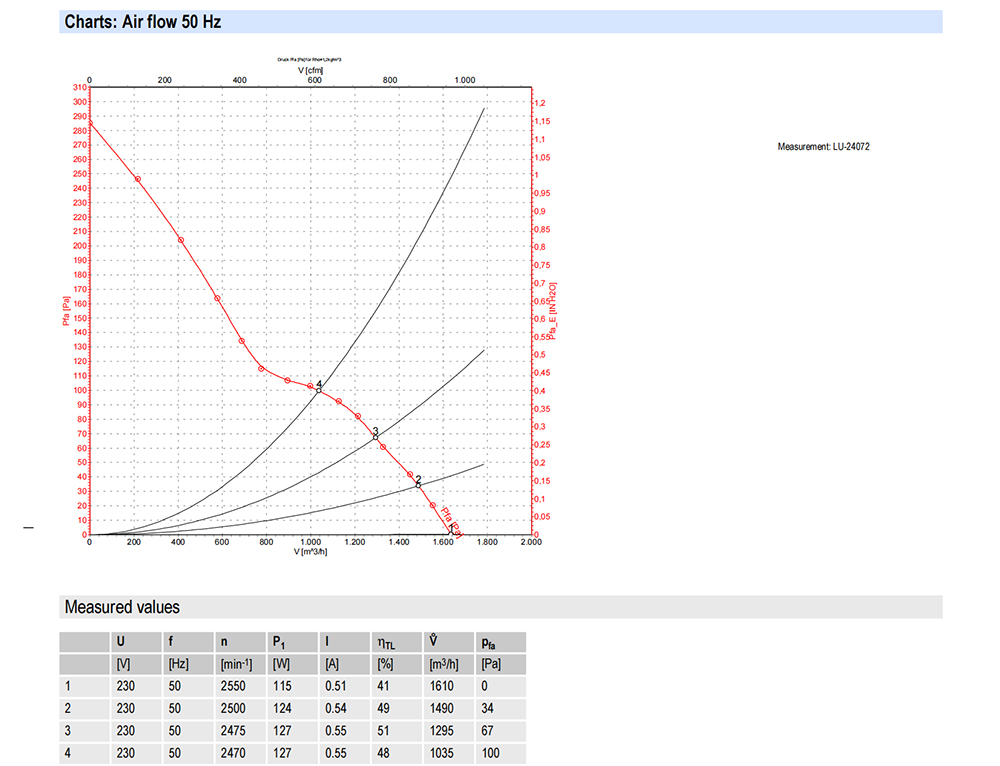Click the current value '0.51'
The width and height of the screenshot is (1000, 766).
pos(335,686)
